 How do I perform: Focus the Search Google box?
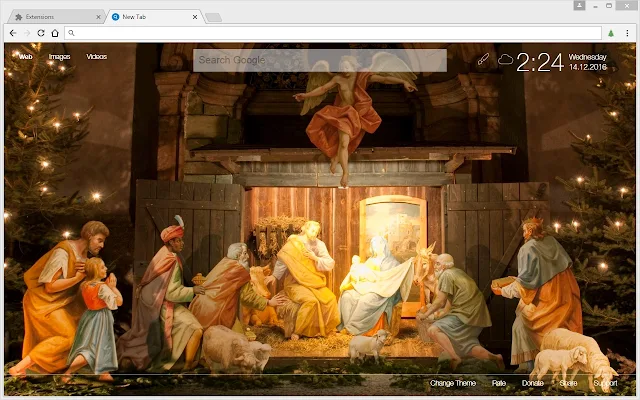coord(320,60)
